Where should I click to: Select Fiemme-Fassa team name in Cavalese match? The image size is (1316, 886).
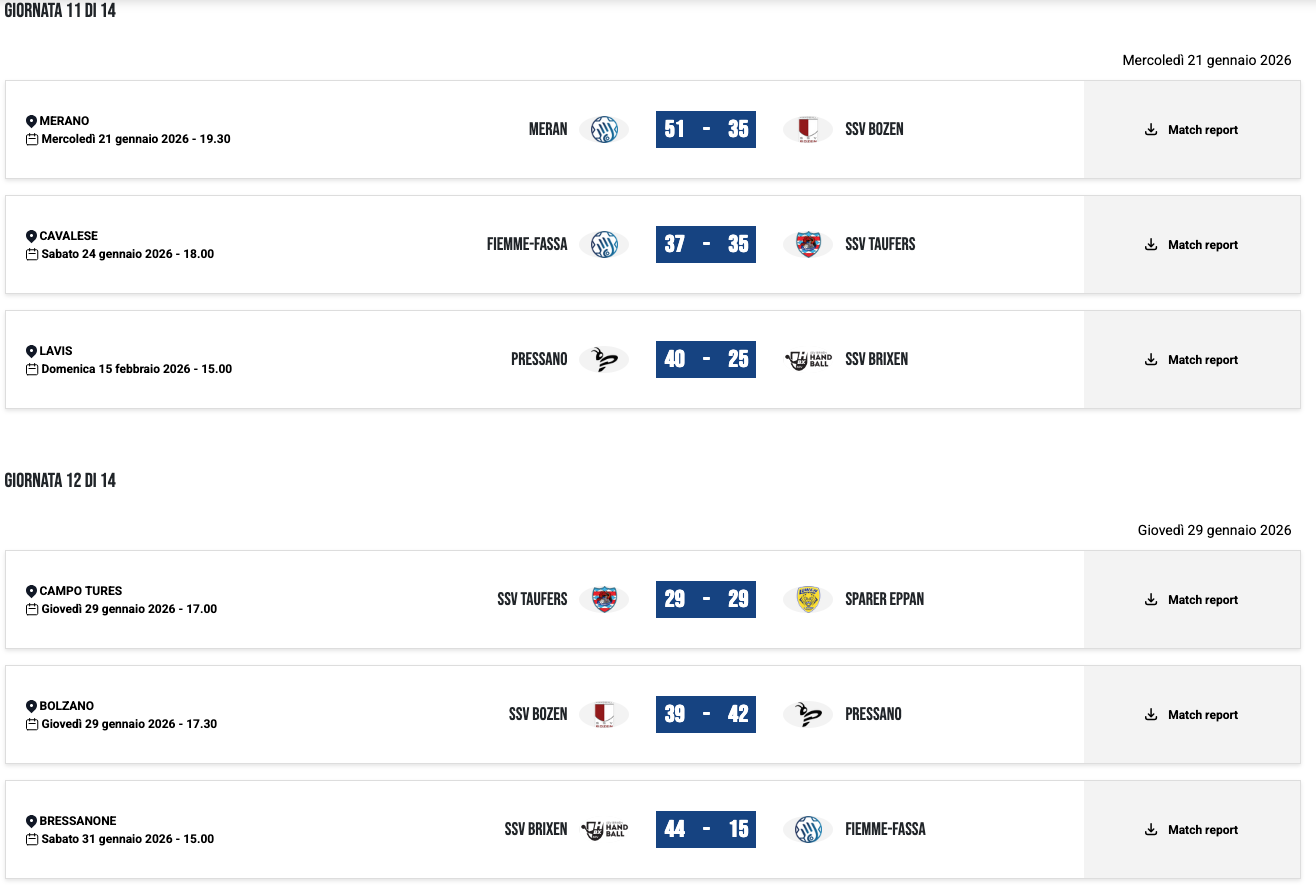[527, 244]
